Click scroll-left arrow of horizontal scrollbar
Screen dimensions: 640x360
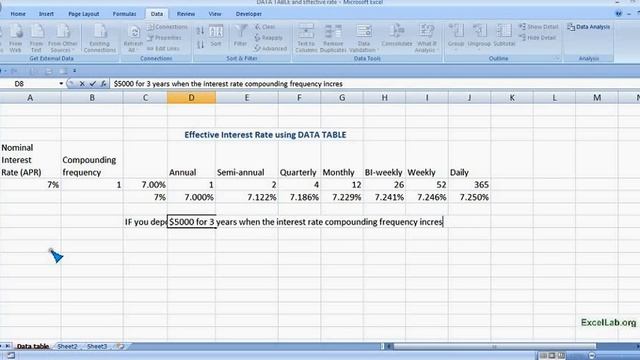click(x=389, y=347)
